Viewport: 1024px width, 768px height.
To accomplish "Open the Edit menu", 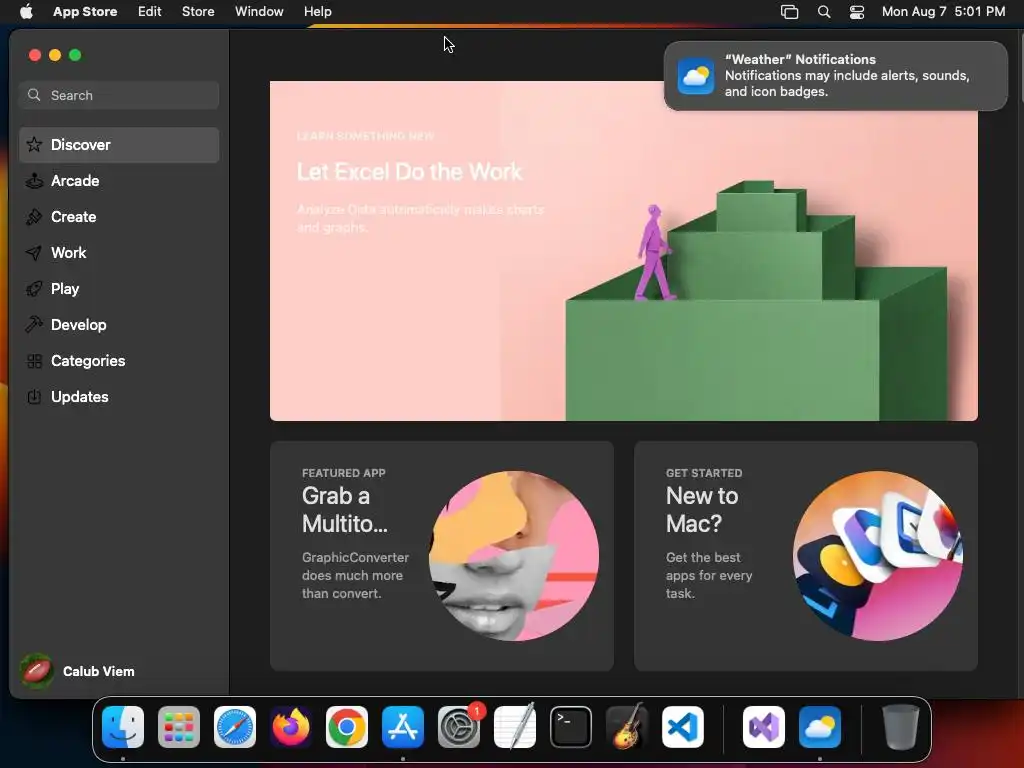I will [x=150, y=12].
